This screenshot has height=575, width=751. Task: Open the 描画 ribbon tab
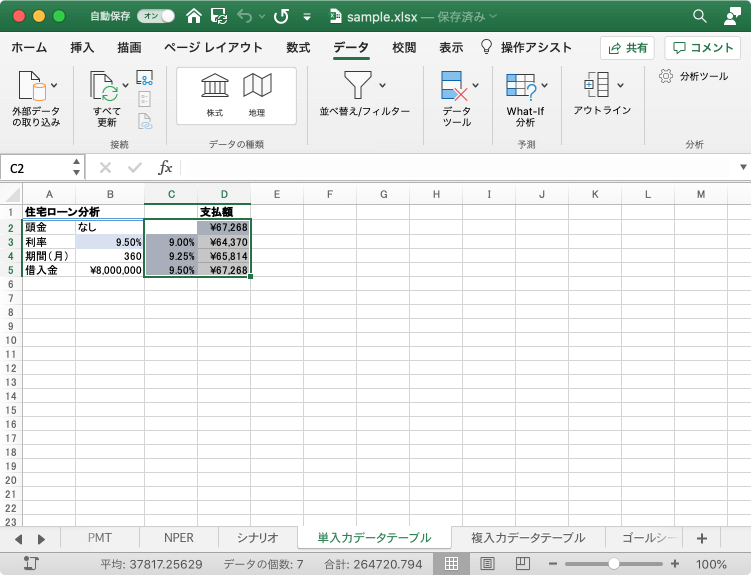click(129, 47)
